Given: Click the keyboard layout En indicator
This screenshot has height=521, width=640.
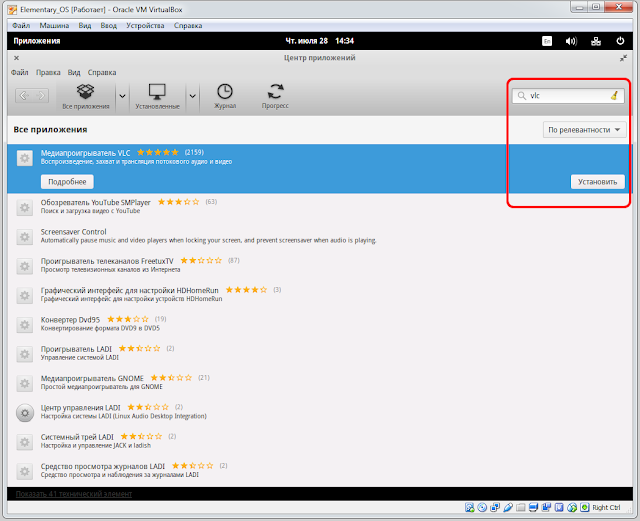Looking at the screenshot, I should 547,41.
